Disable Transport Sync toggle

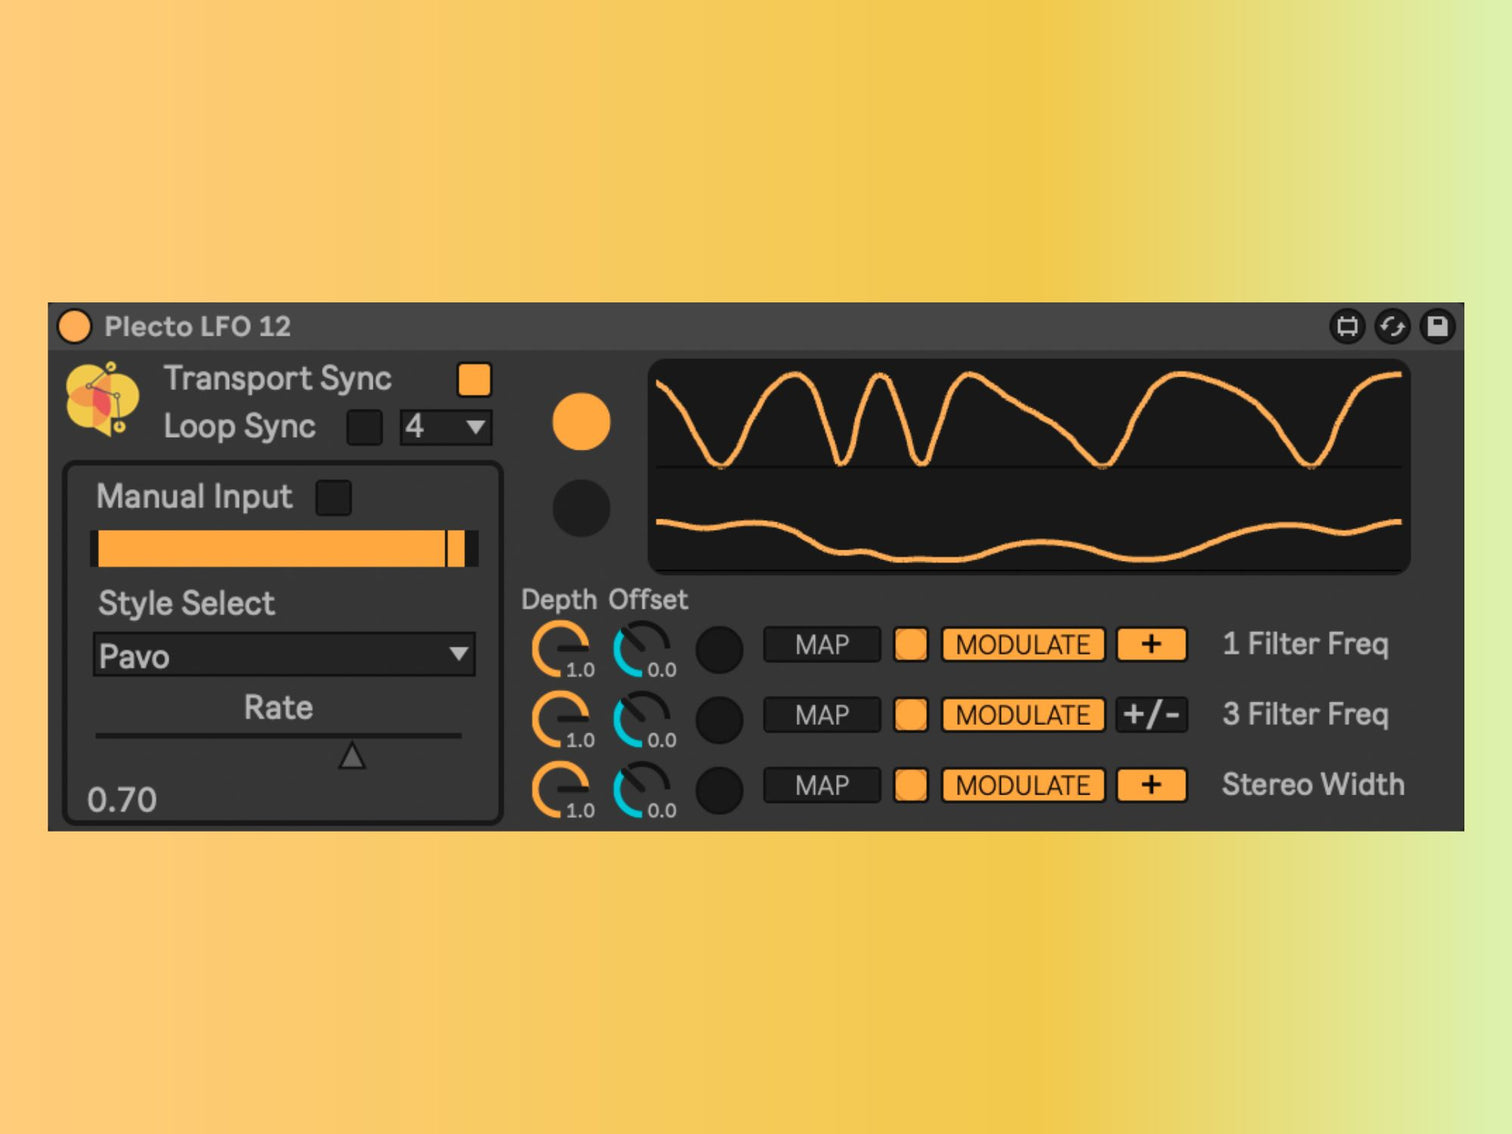474,380
